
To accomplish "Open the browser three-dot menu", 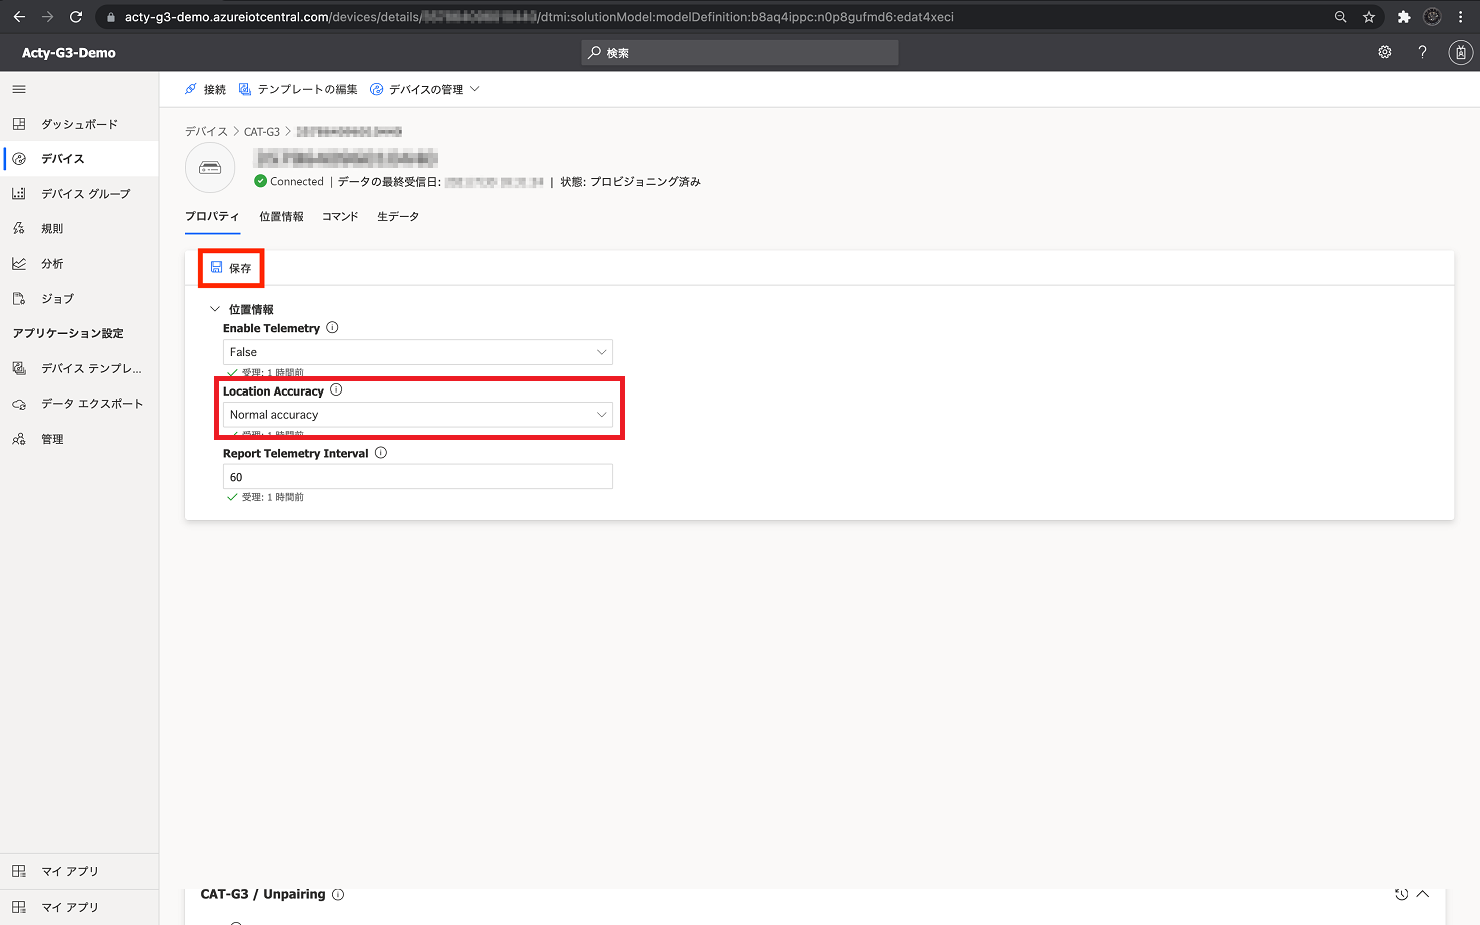I will click(x=1460, y=17).
